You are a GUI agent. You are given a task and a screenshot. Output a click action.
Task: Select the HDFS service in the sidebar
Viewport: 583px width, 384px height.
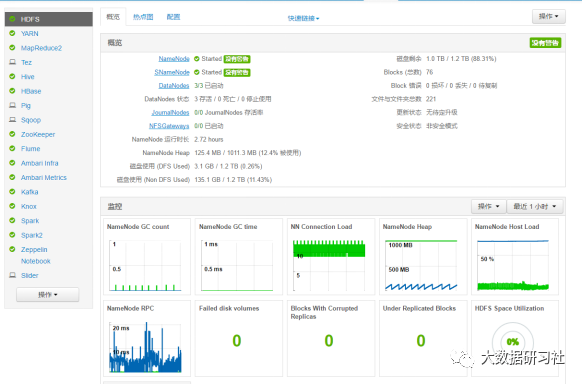[x=49, y=19]
